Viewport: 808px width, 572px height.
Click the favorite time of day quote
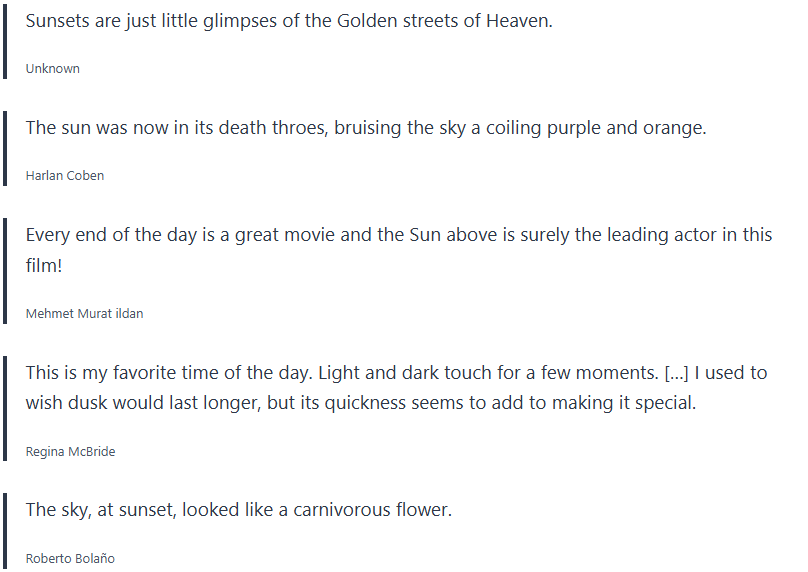(x=340, y=373)
